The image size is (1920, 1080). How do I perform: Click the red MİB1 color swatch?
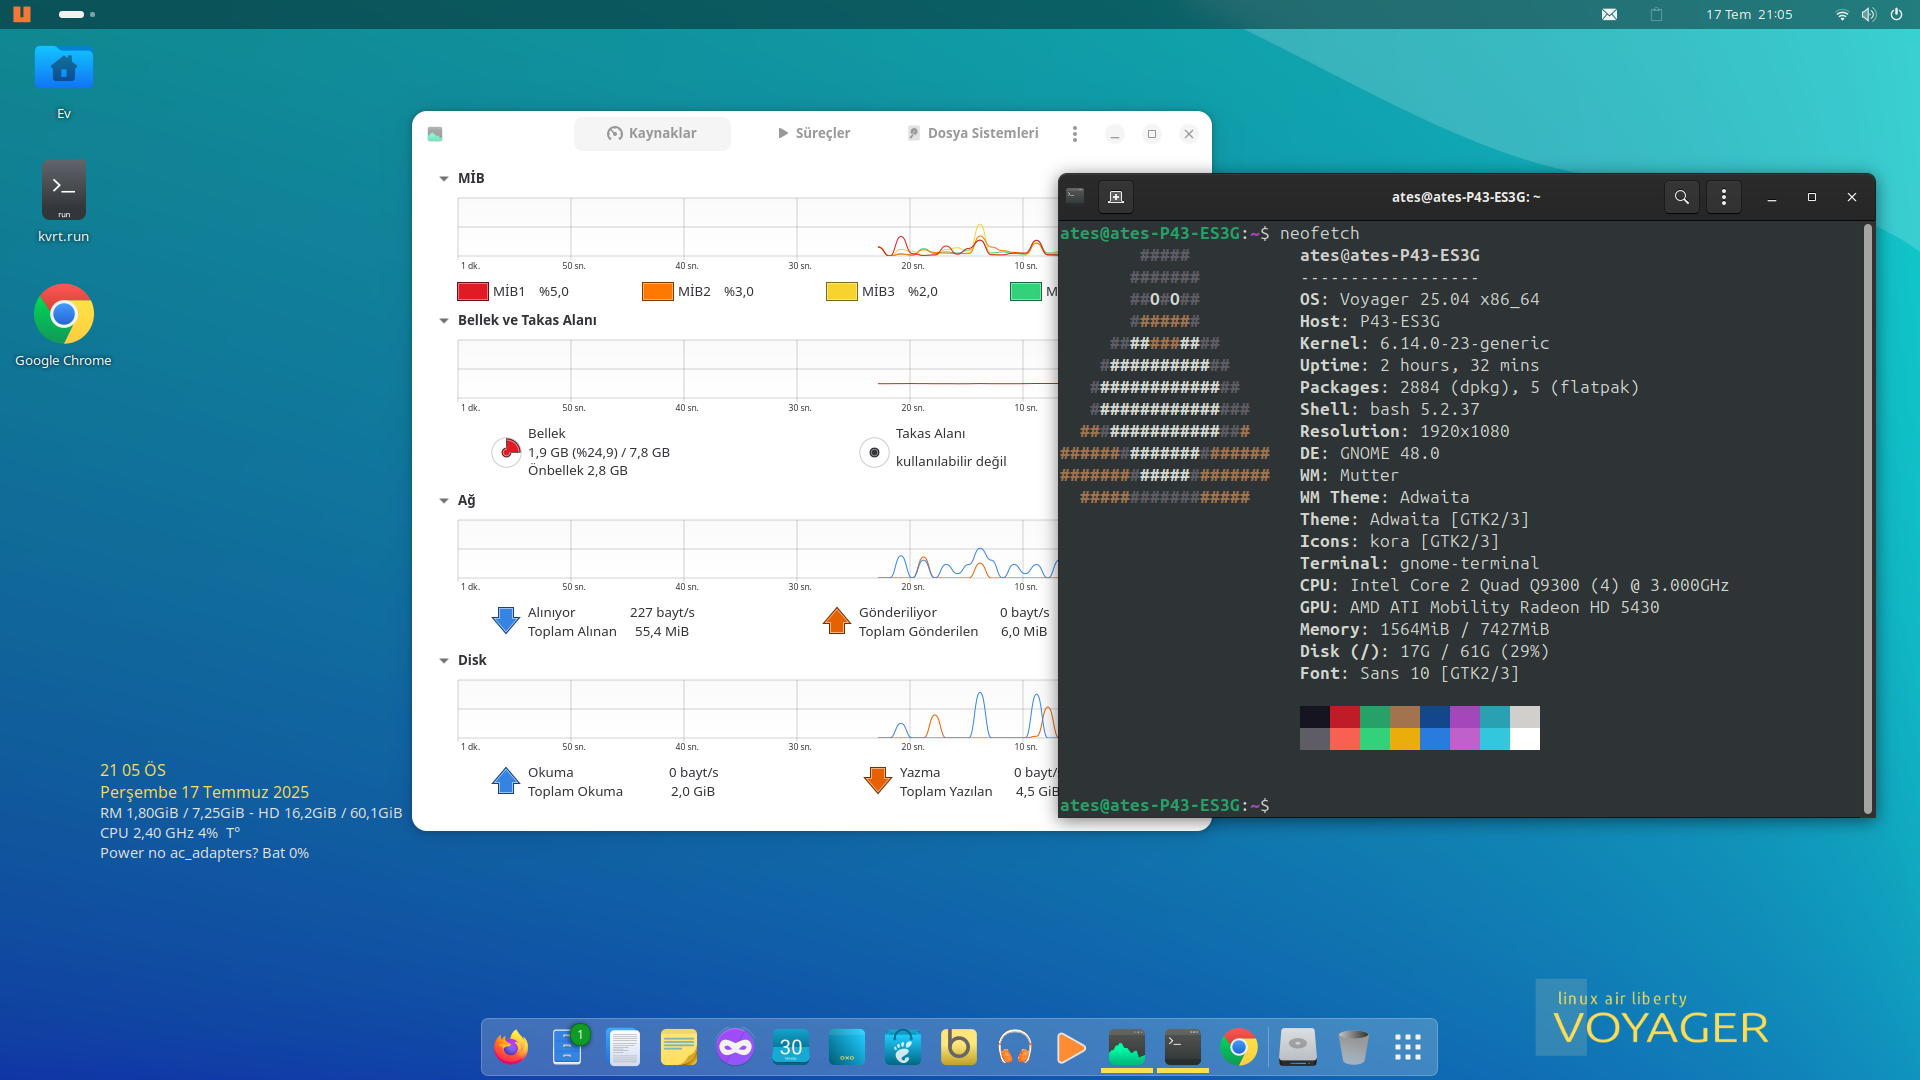point(473,292)
